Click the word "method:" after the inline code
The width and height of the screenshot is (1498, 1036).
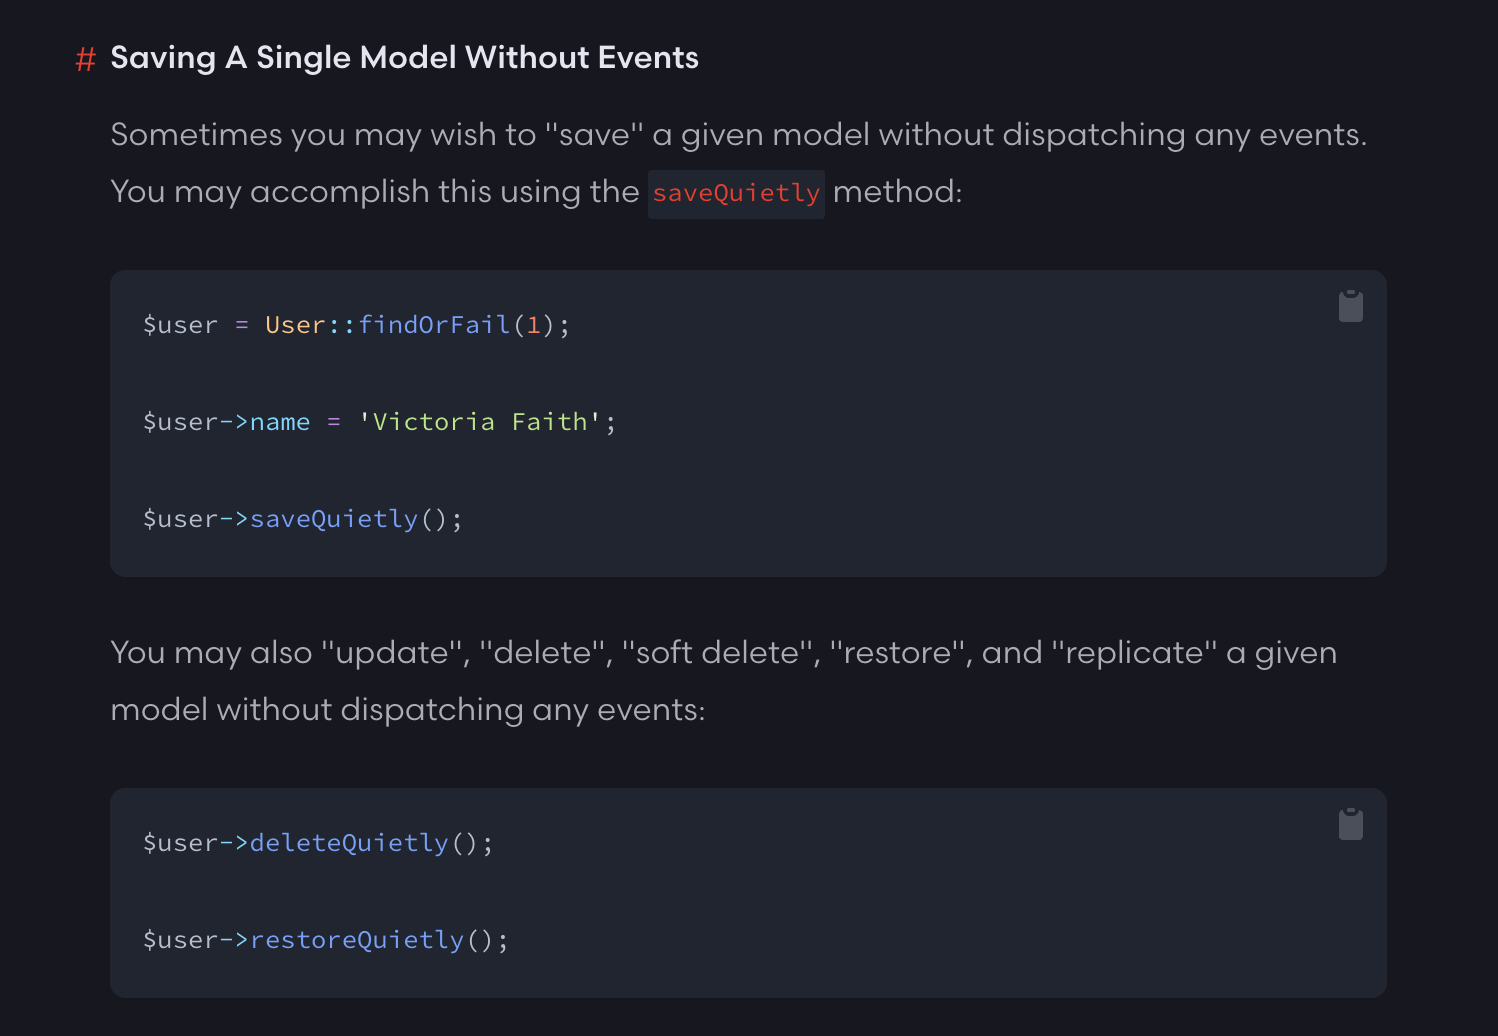pos(897,192)
